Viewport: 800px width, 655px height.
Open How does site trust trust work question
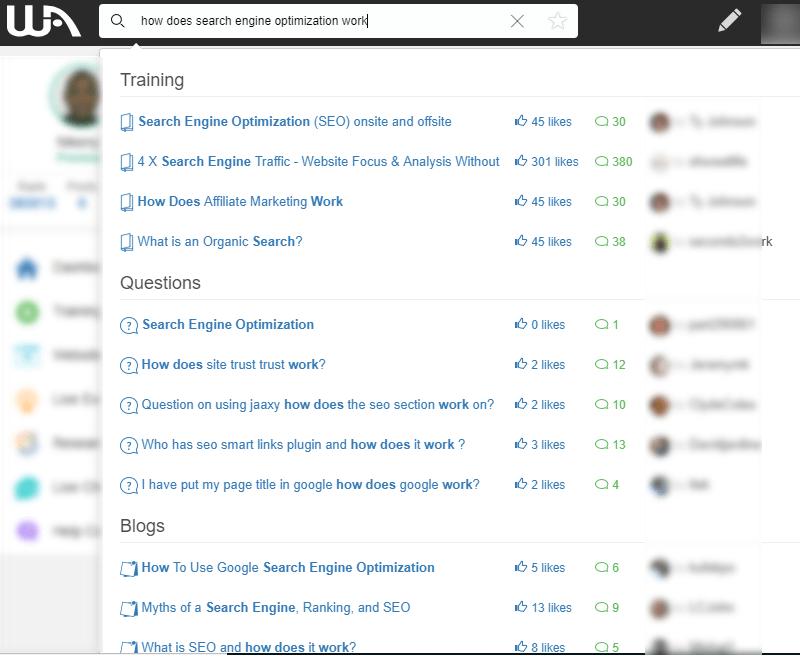[x=234, y=364]
